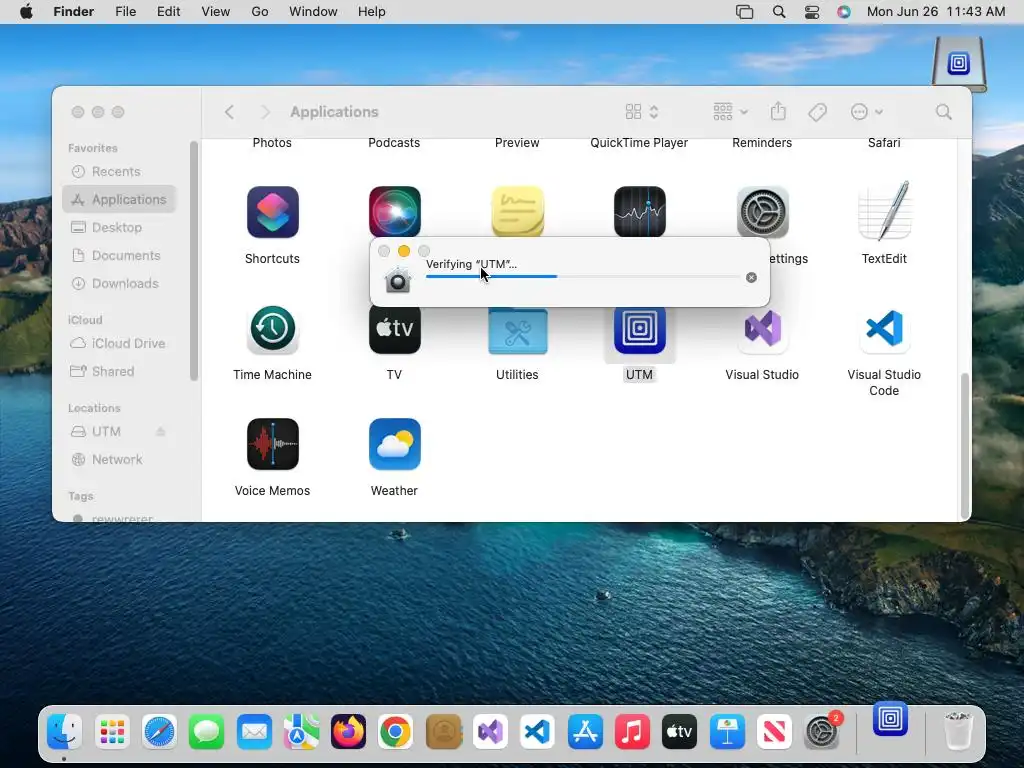The height and width of the screenshot is (768, 1024).
Task: Eject the UTM volume in sidebar
Action: tap(161, 431)
